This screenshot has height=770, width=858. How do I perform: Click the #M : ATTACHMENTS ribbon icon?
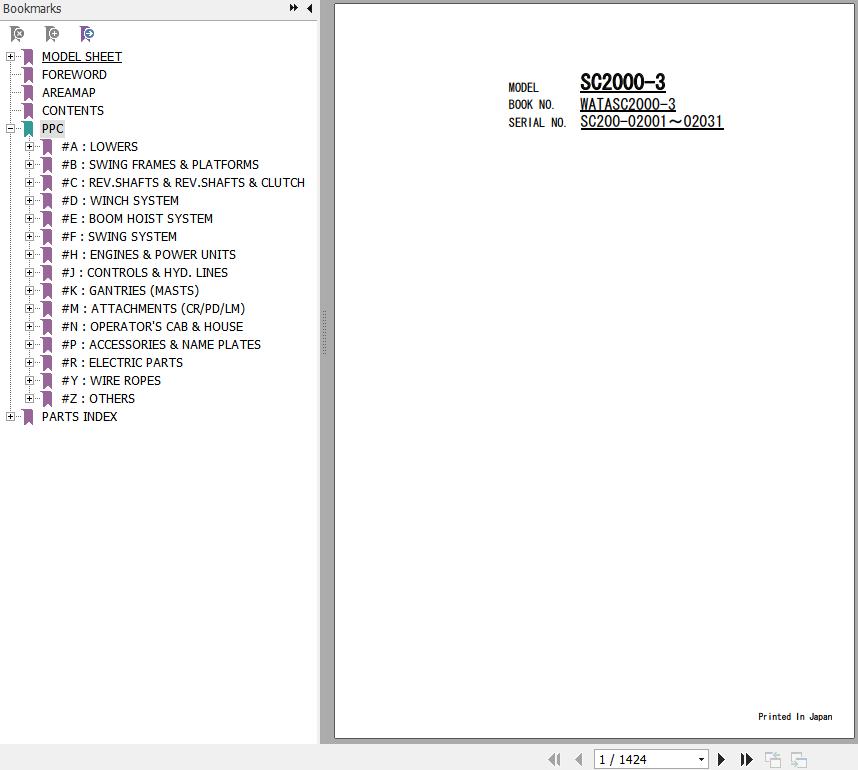pos(48,309)
